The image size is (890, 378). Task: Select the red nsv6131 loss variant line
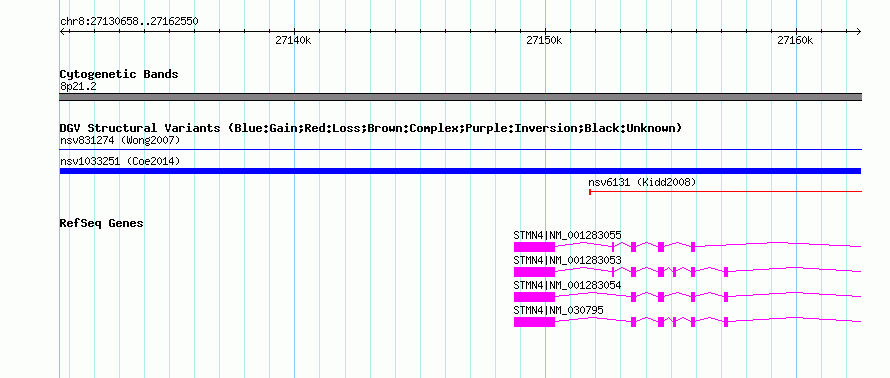[725, 192]
